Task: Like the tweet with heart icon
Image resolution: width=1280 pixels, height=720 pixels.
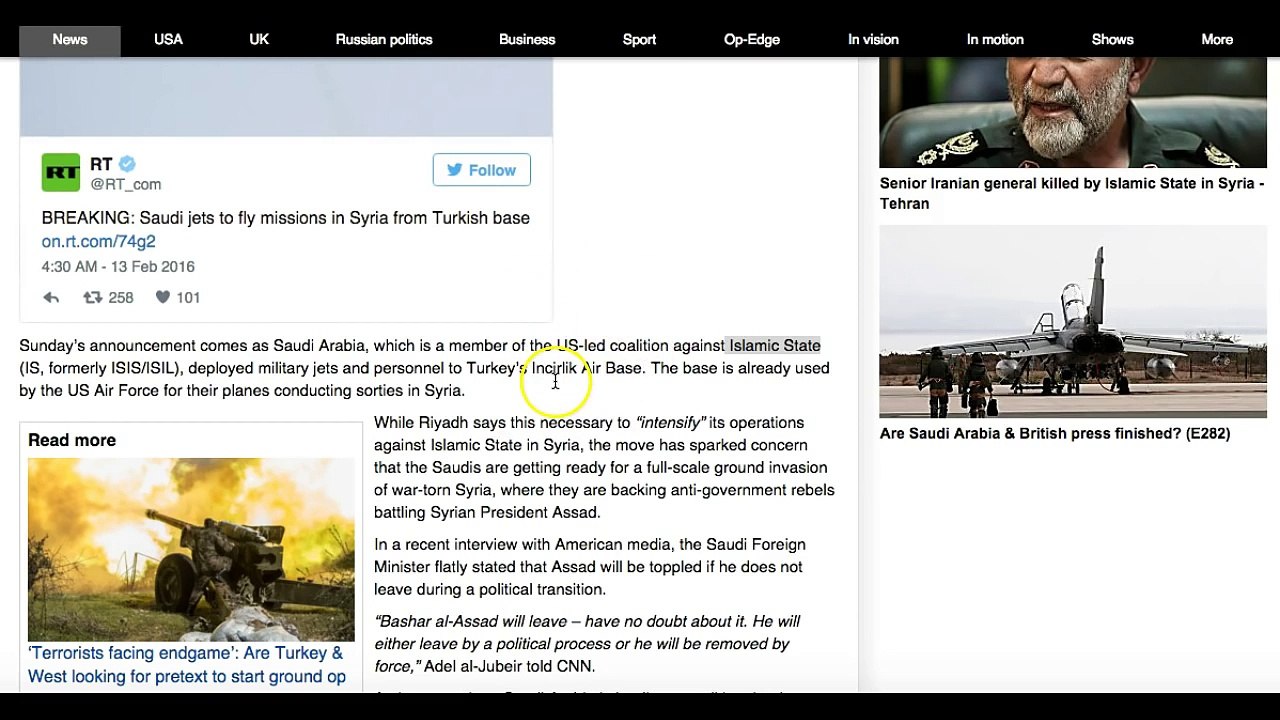Action: (x=163, y=297)
